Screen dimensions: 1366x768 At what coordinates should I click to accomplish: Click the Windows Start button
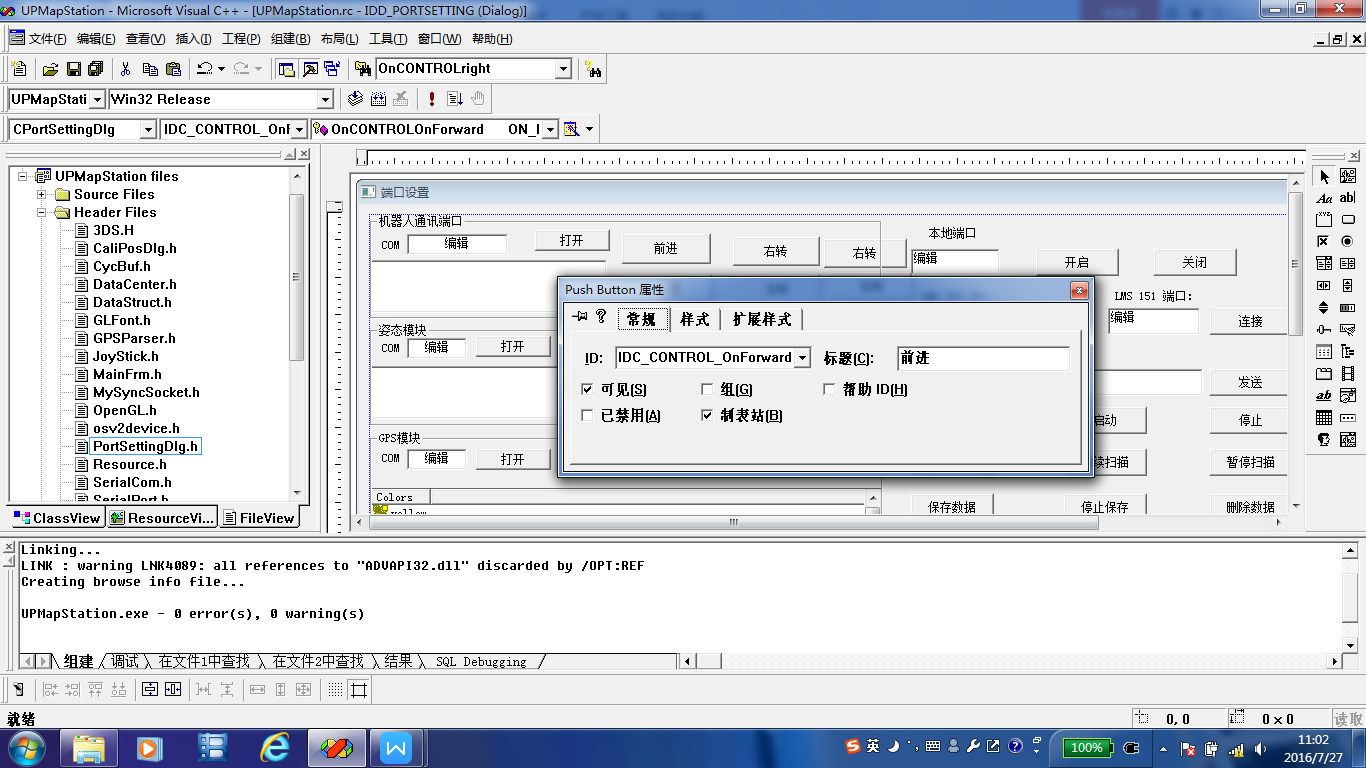coord(27,748)
